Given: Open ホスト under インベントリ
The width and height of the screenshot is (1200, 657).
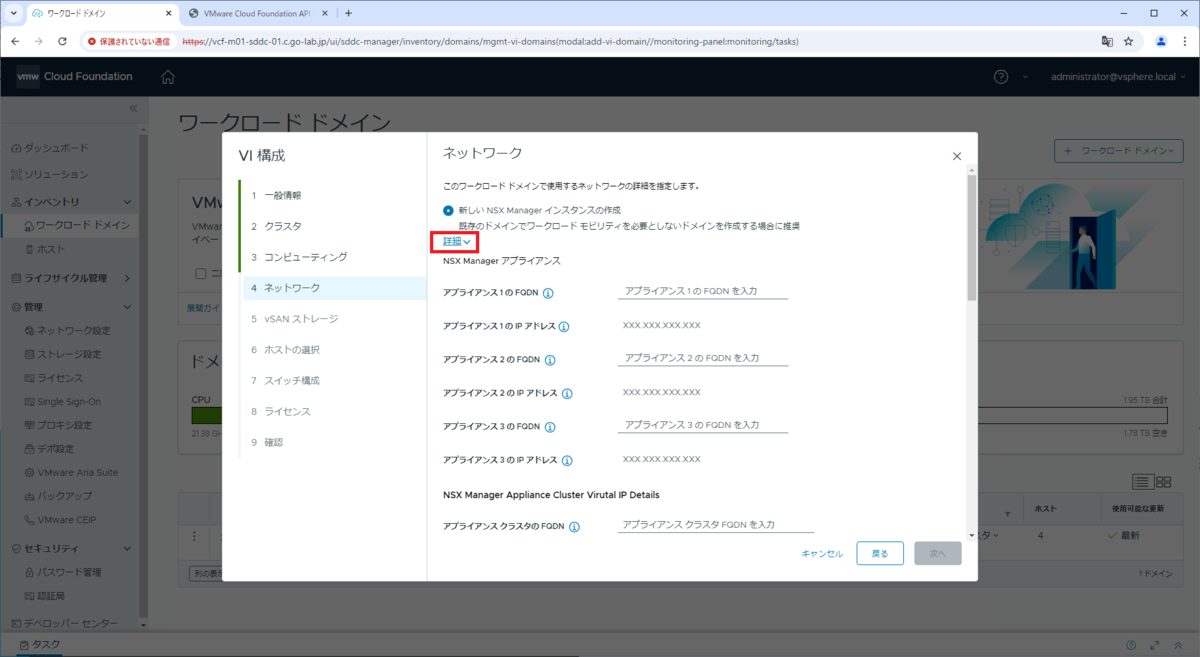Looking at the screenshot, I should (x=51, y=248).
